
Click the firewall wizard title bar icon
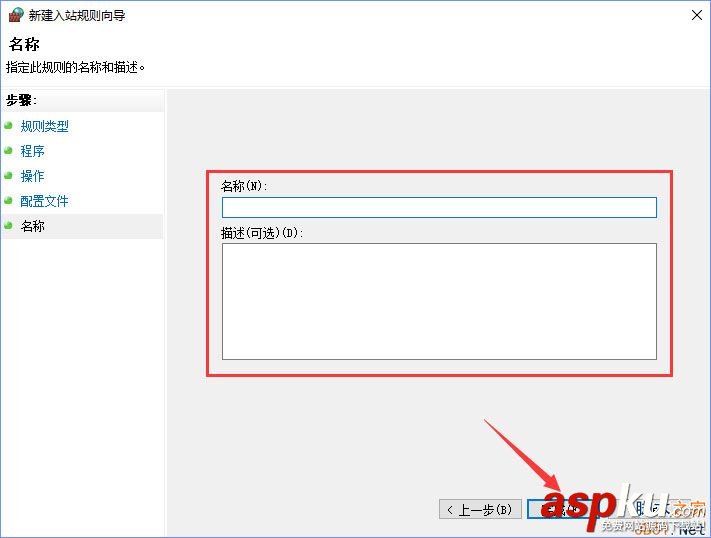tap(16, 15)
